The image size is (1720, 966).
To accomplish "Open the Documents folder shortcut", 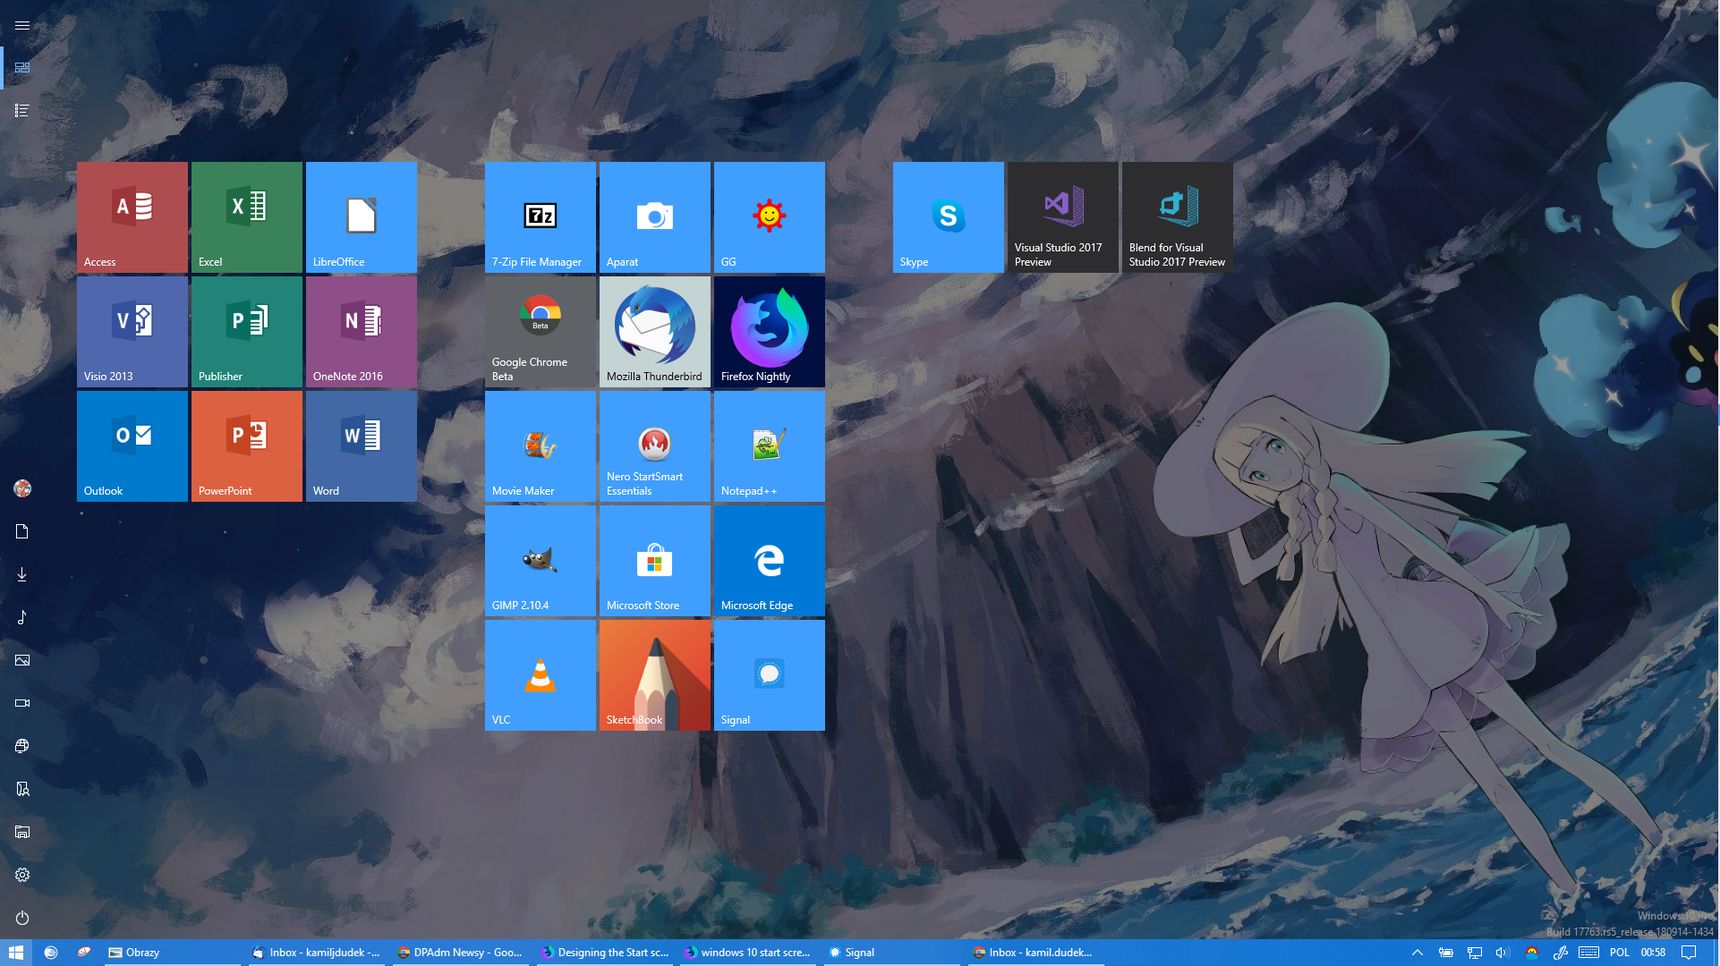I will pyautogui.click(x=22, y=531).
